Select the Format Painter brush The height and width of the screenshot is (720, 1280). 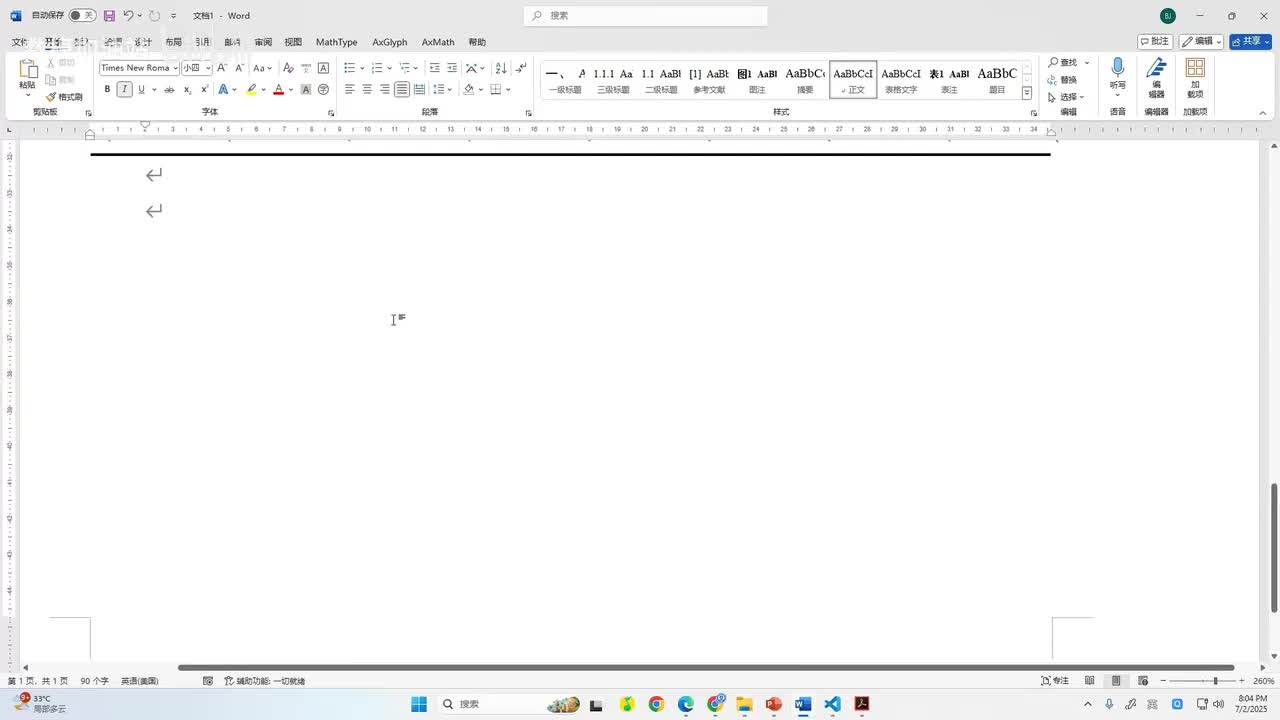coord(64,97)
